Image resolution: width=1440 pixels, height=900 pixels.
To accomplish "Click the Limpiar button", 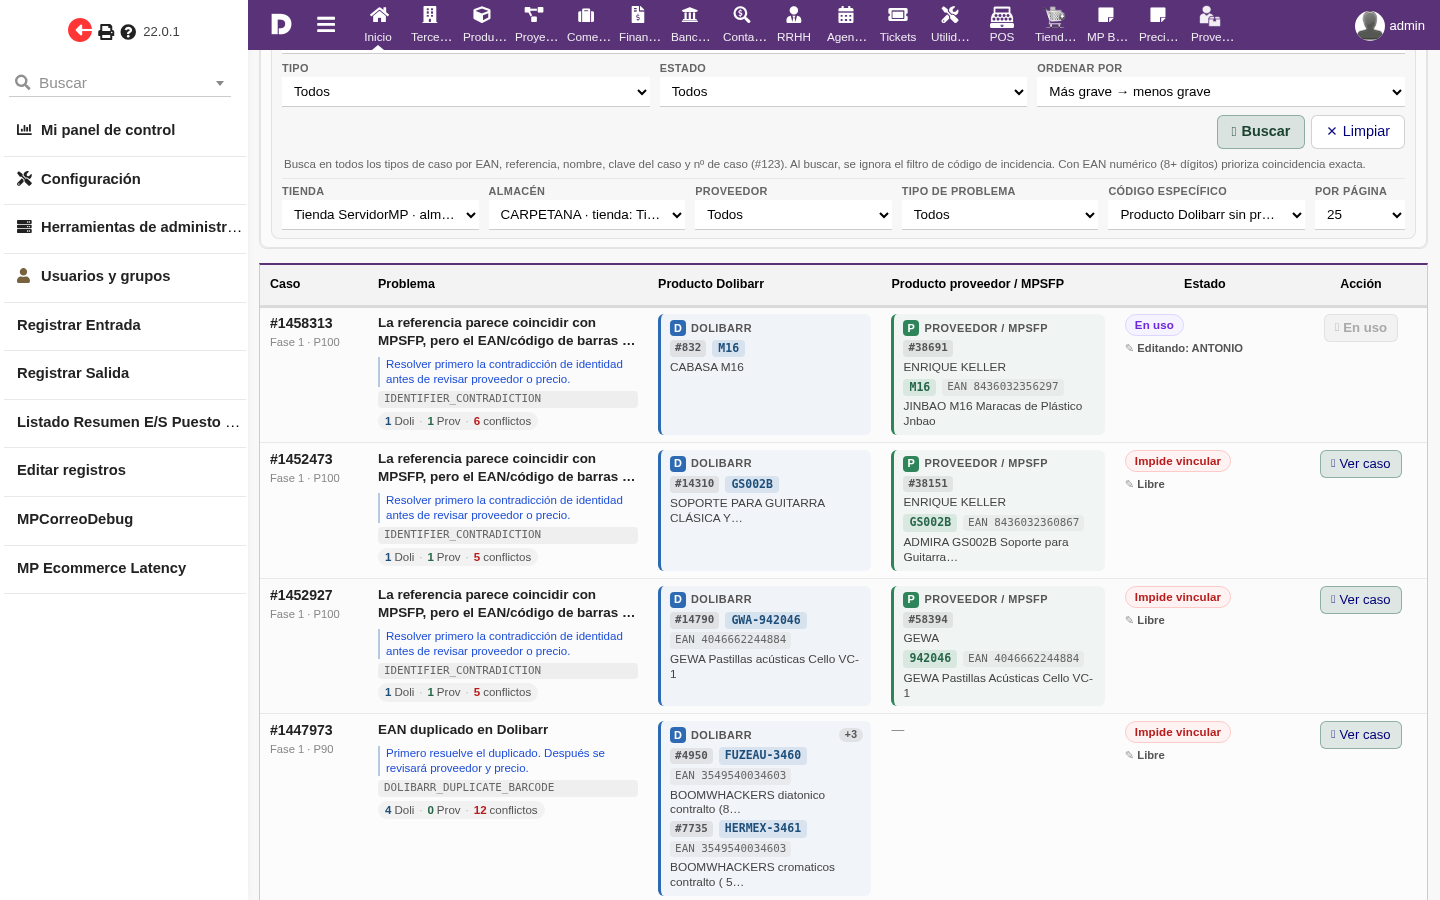I will 1358,131.
